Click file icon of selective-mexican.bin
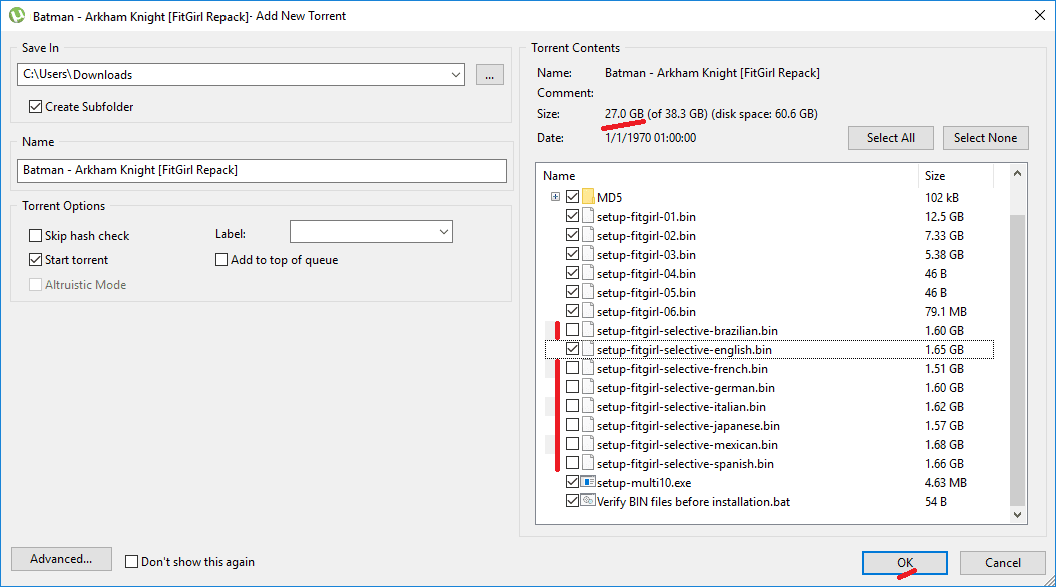The width and height of the screenshot is (1056, 587). [588, 444]
